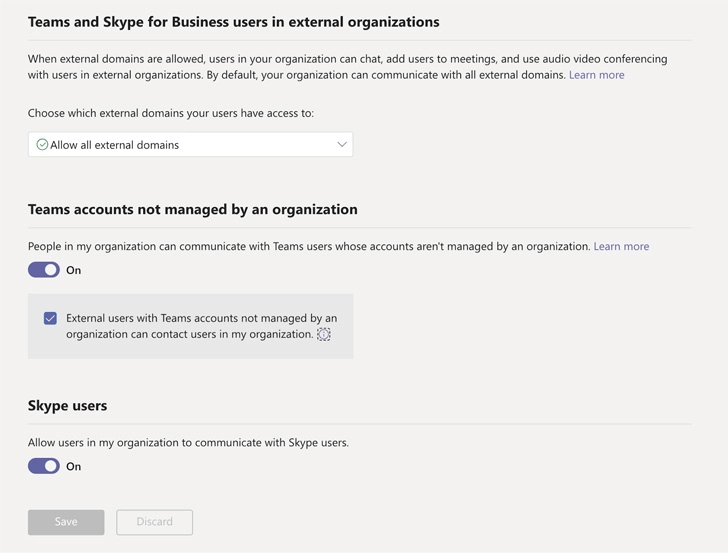Click the Discard button
728x553 pixels.
click(x=155, y=522)
